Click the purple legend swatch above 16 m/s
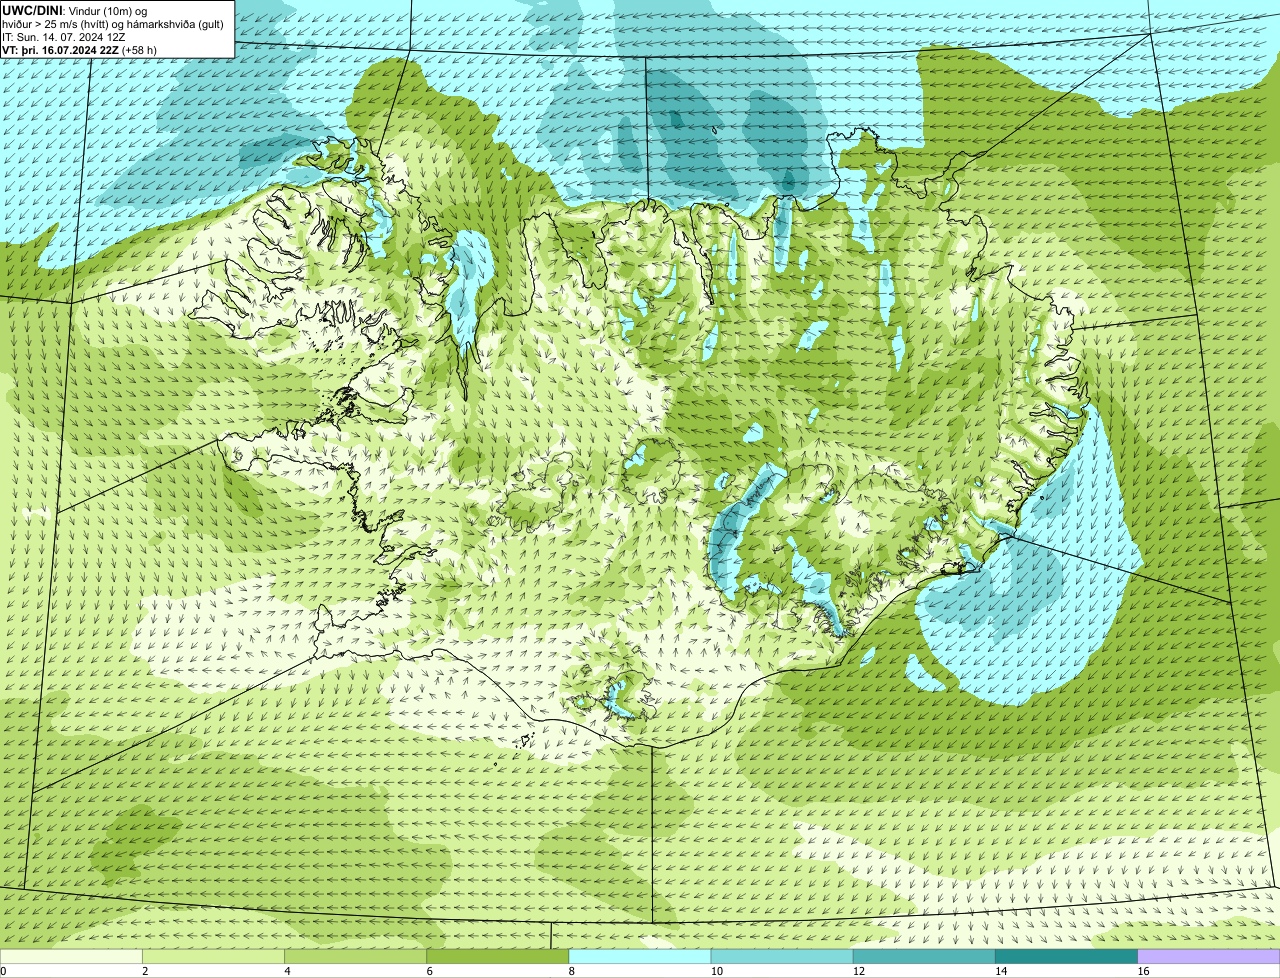 pos(1209,957)
